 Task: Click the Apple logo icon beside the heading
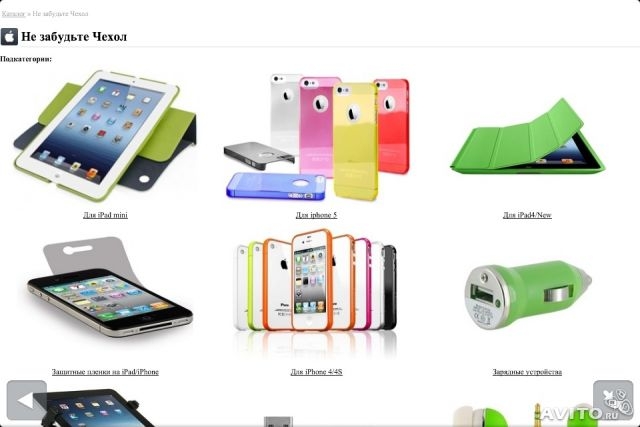(x=9, y=37)
